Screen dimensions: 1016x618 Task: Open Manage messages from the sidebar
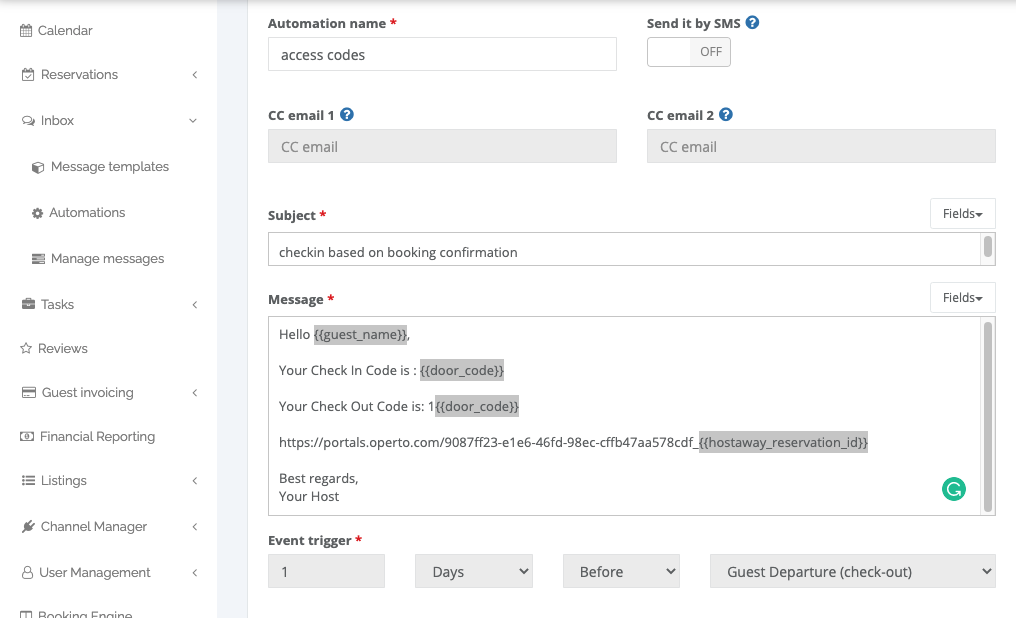pos(38,258)
